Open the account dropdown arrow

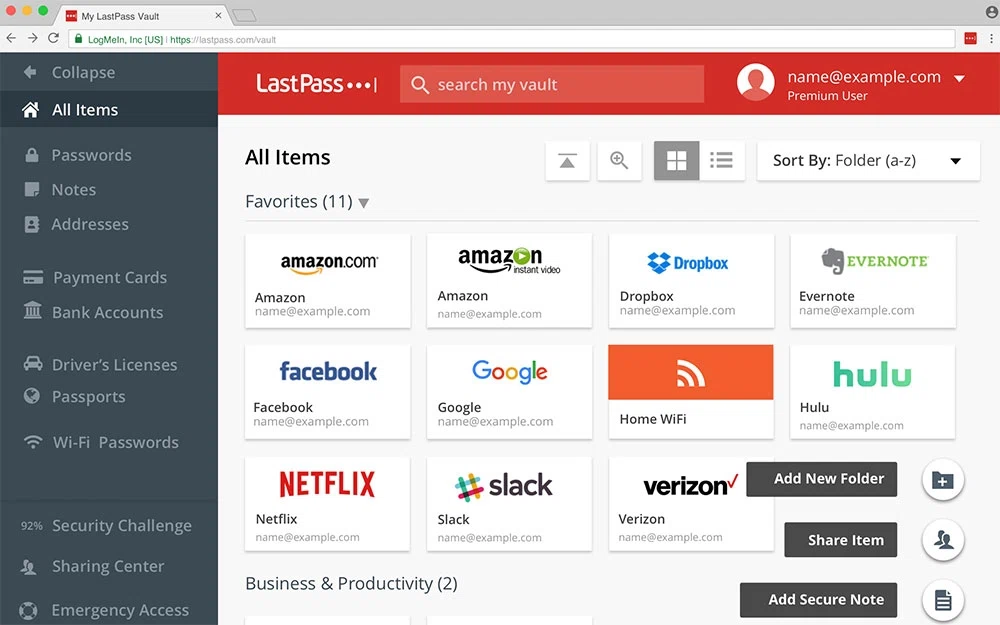tap(959, 79)
